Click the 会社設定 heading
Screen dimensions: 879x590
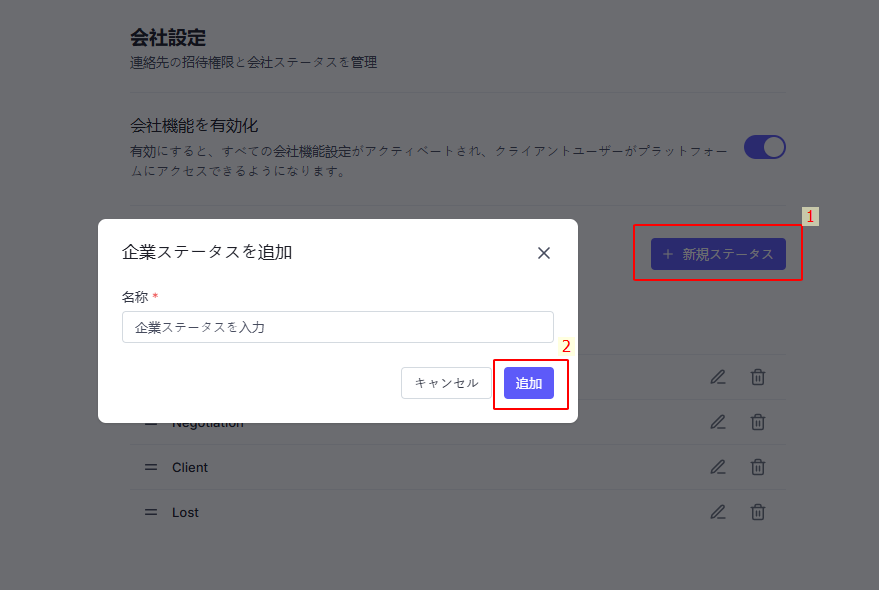(x=168, y=38)
